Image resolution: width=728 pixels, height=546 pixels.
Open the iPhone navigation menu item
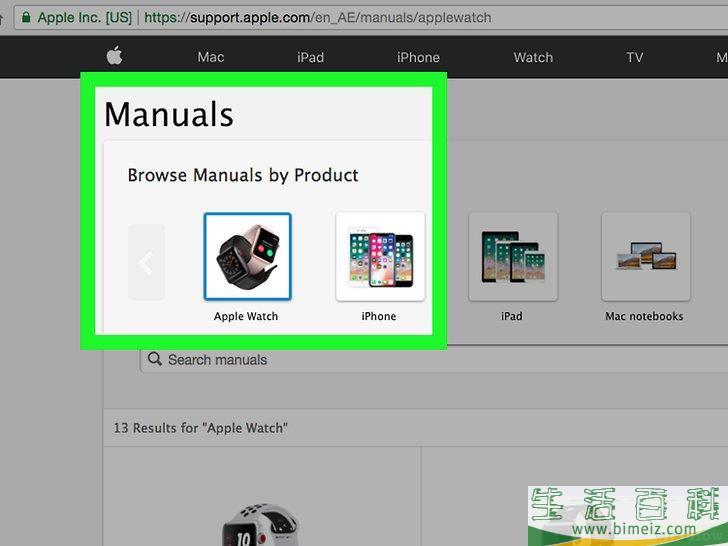click(x=418, y=57)
